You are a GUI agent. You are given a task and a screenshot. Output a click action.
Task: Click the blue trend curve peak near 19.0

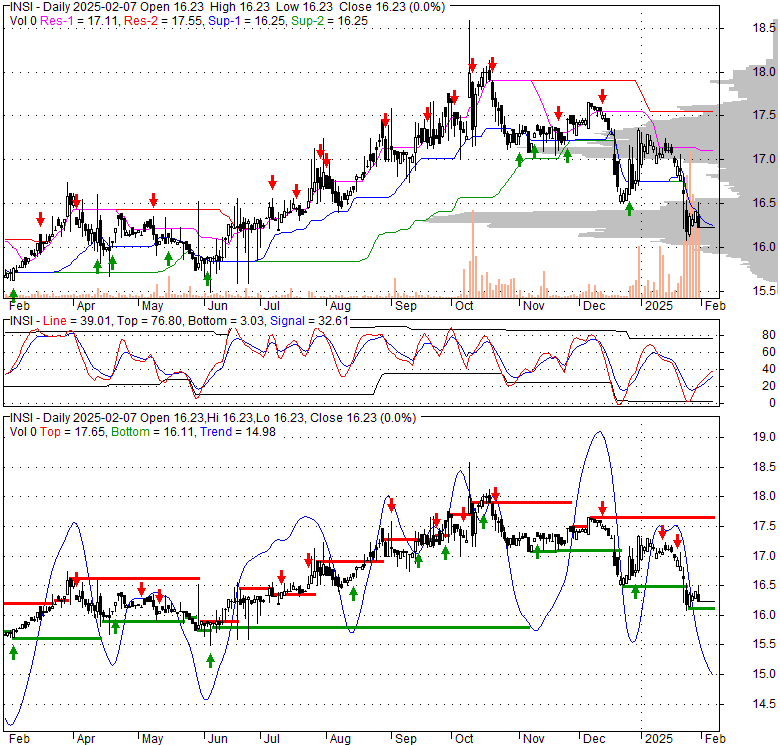point(600,432)
